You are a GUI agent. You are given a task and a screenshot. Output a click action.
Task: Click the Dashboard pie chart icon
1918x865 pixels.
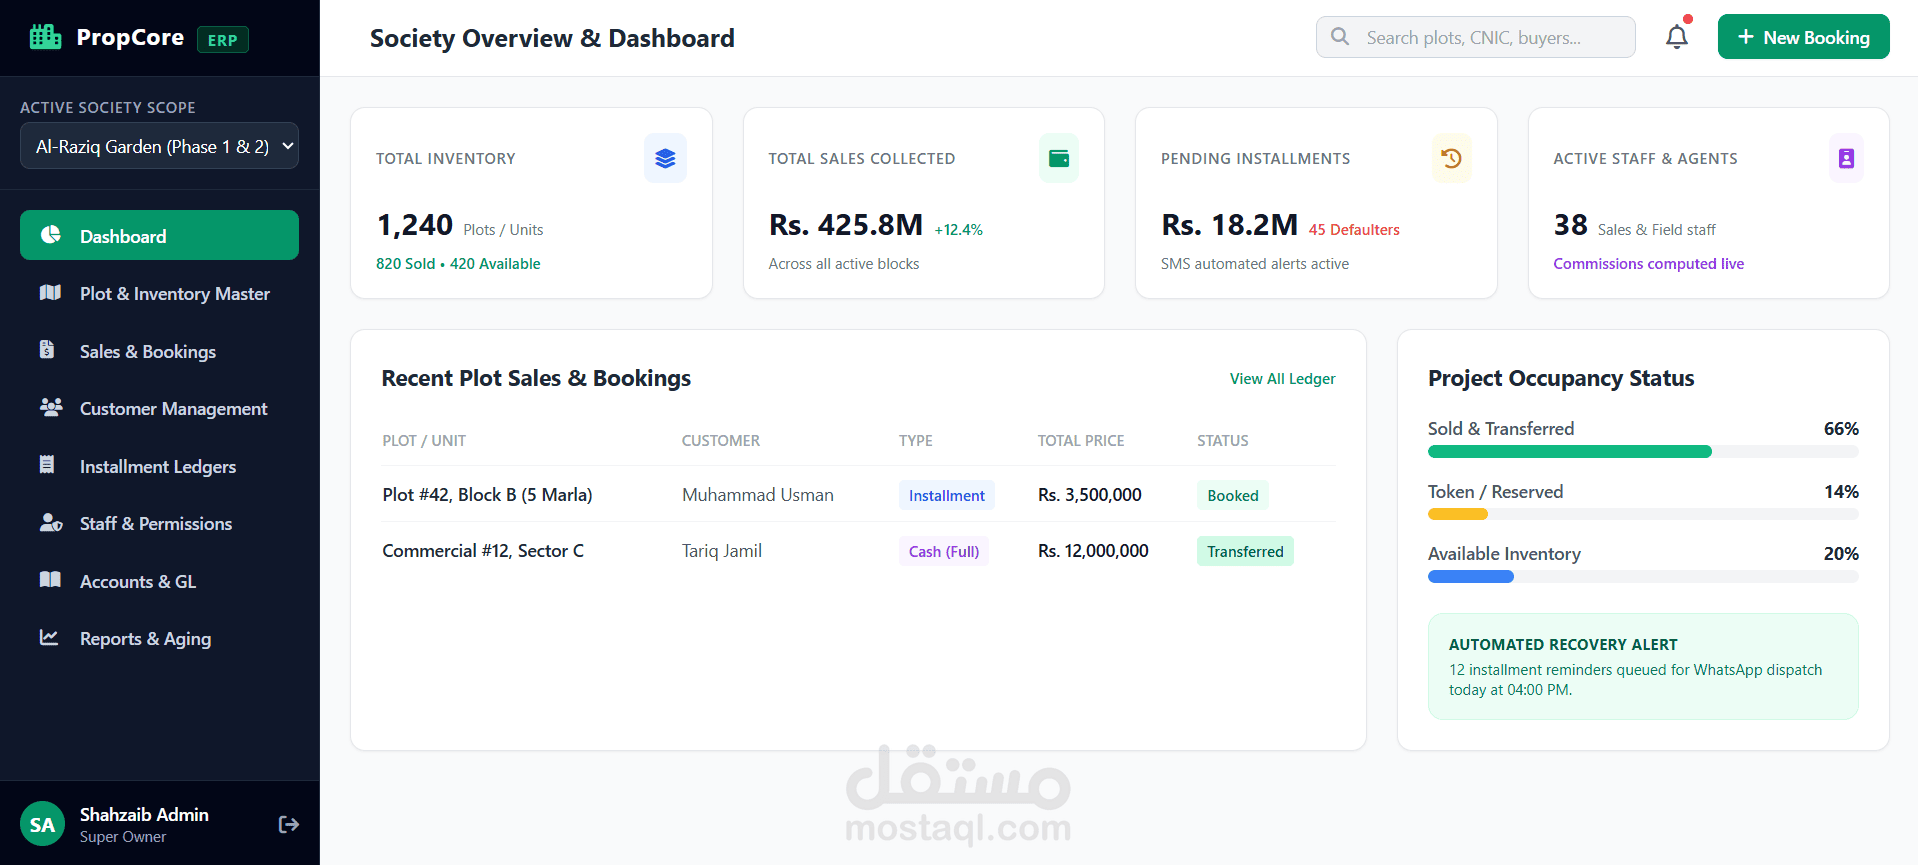coord(50,235)
